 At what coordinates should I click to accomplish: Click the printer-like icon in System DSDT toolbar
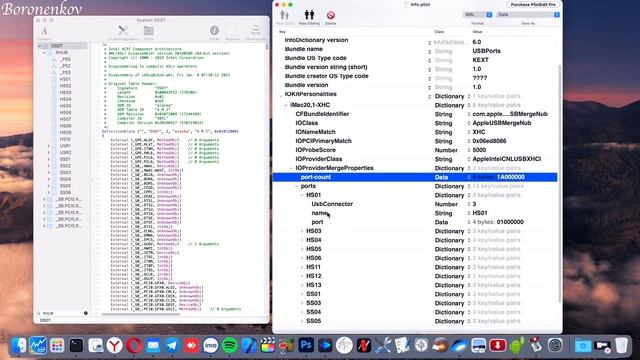256,30
